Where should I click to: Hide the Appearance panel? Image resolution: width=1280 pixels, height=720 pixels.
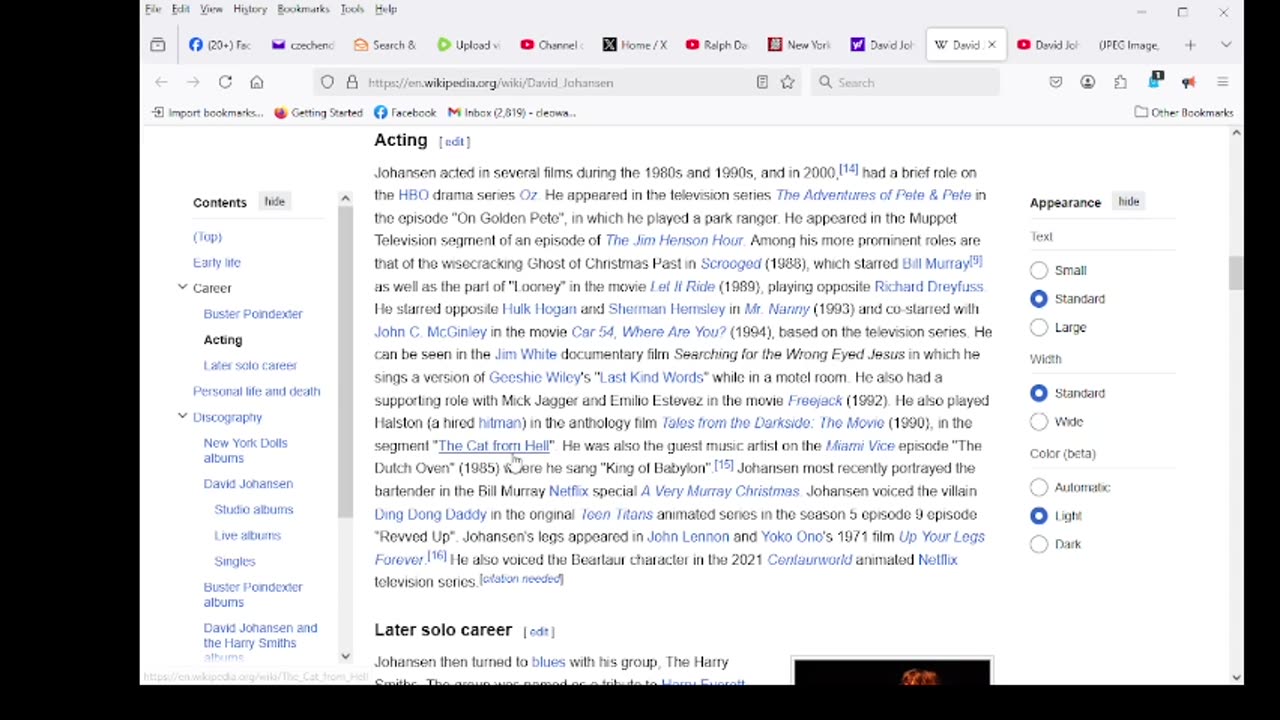tap(1128, 201)
